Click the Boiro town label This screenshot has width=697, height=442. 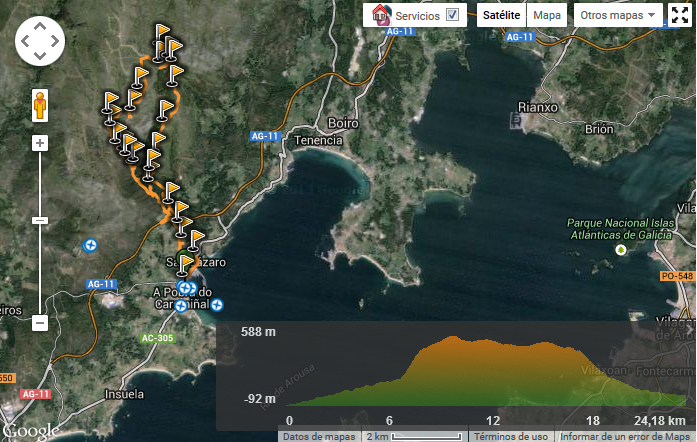(343, 123)
